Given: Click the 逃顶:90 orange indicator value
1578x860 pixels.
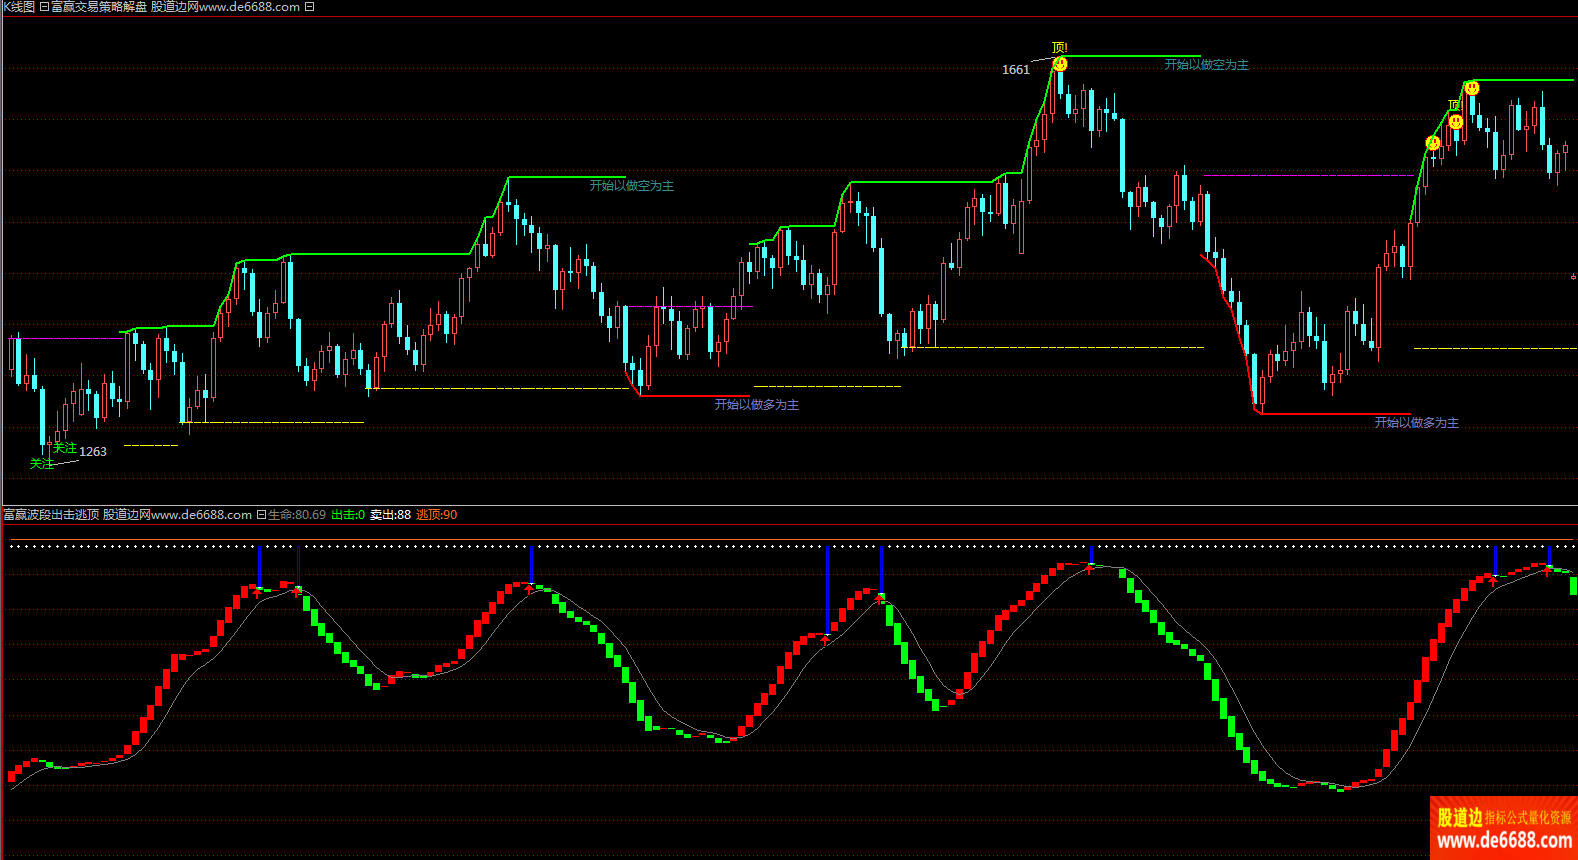Looking at the screenshot, I should (x=436, y=515).
